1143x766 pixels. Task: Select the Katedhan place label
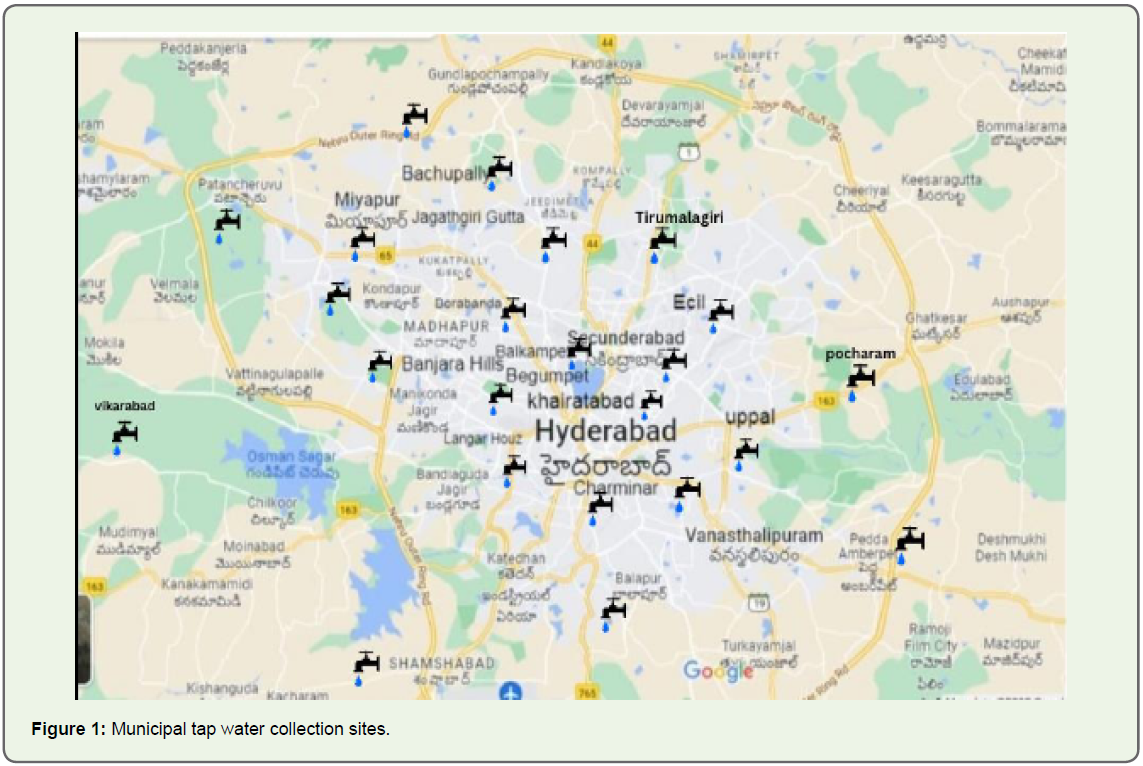tap(515, 558)
